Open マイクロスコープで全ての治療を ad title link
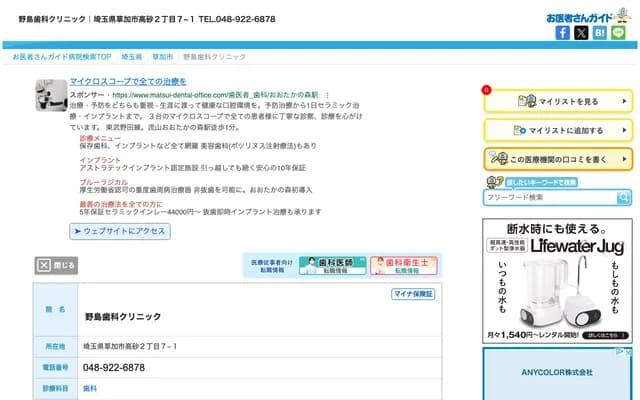 [x=128, y=82]
